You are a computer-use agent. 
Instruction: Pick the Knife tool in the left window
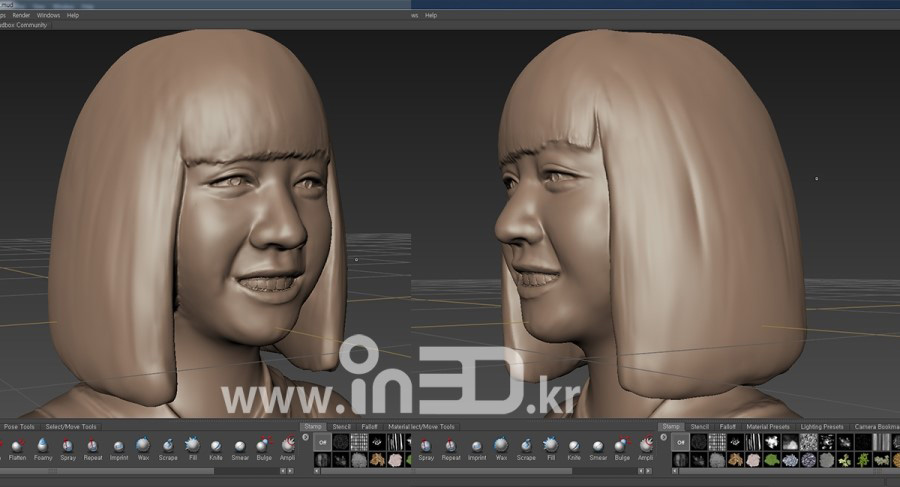[x=216, y=449]
